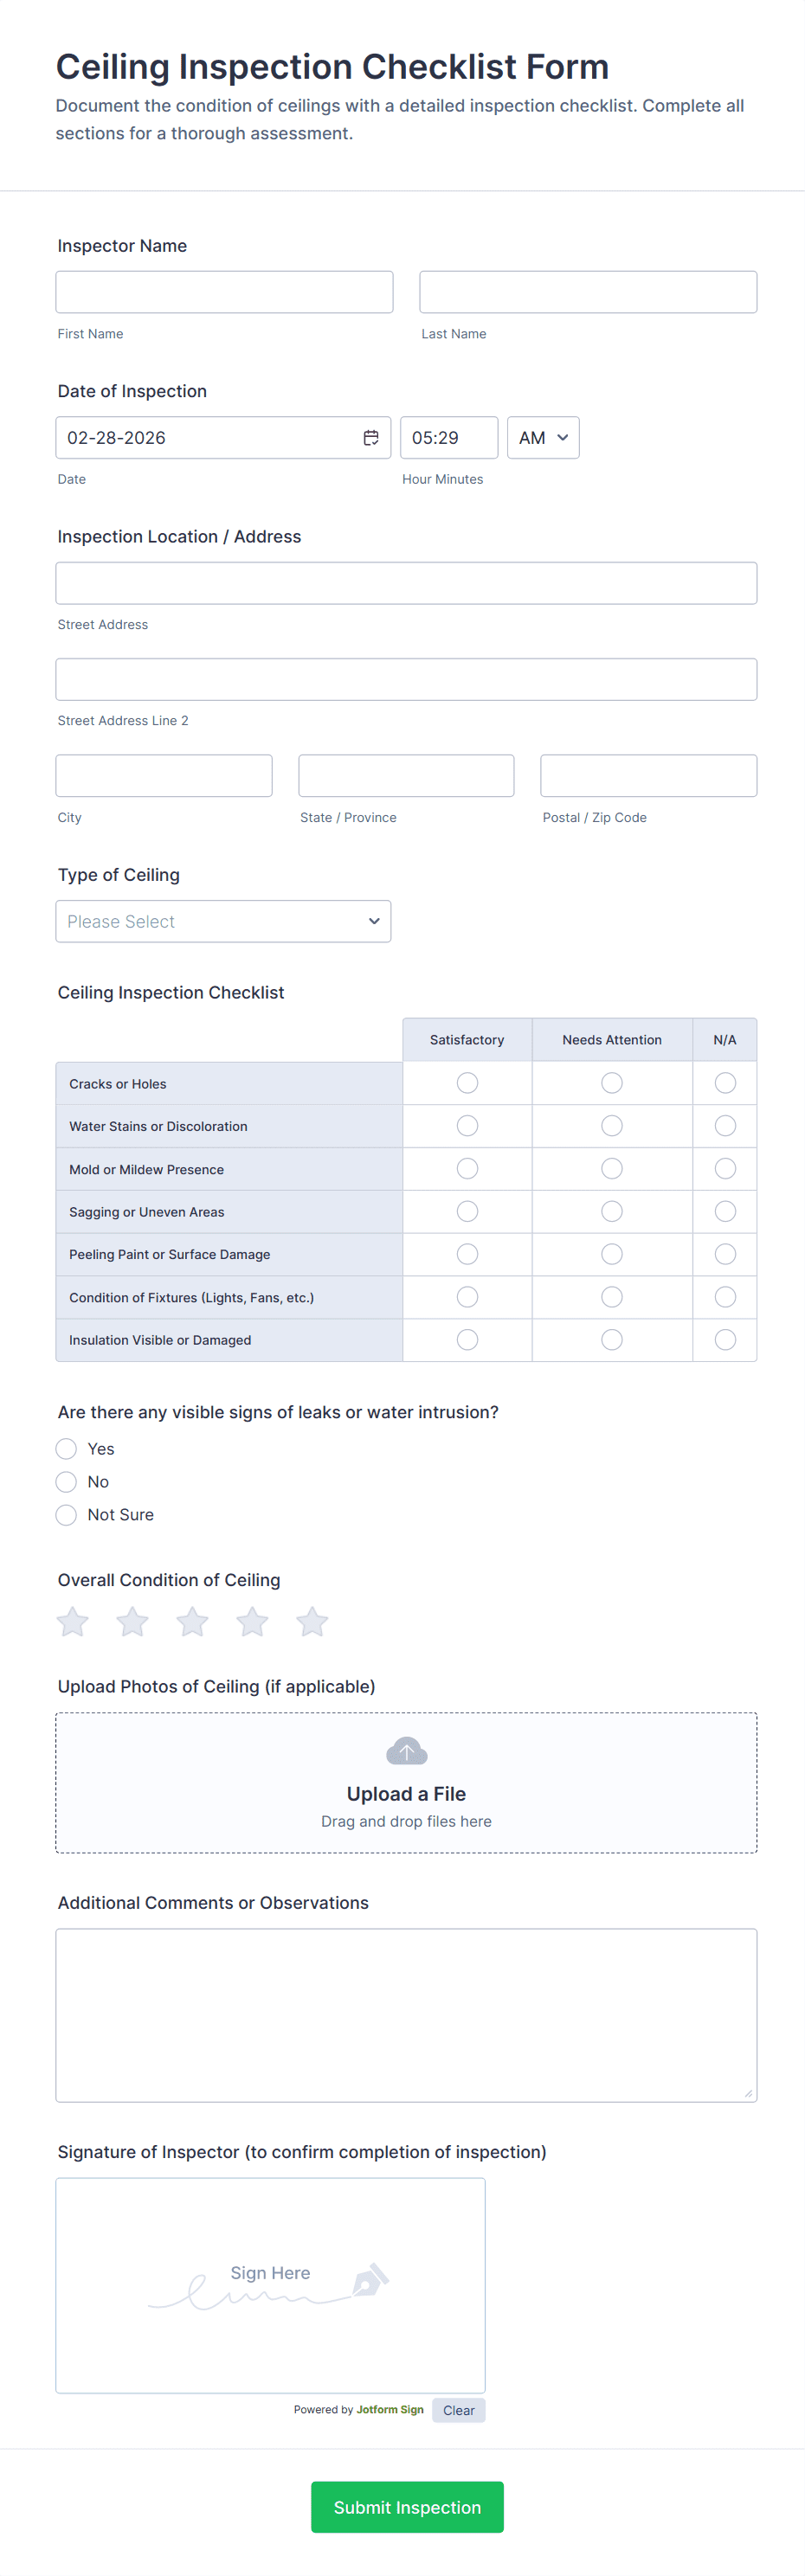Choose Not Sure for water intrusion

point(66,1515)
